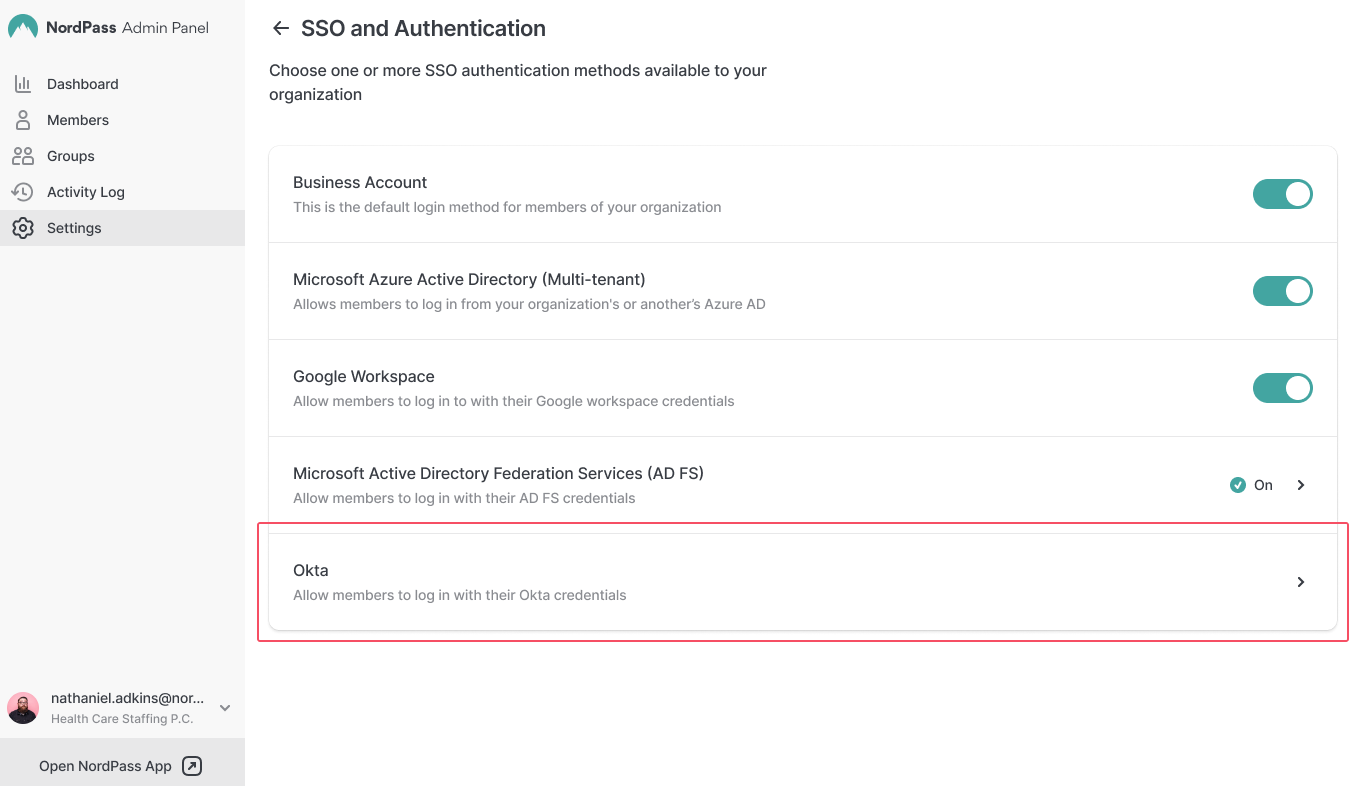Click the green checkmark next to On
The height and width of the screenshot is (786, 1355).
pos(1238,485)
